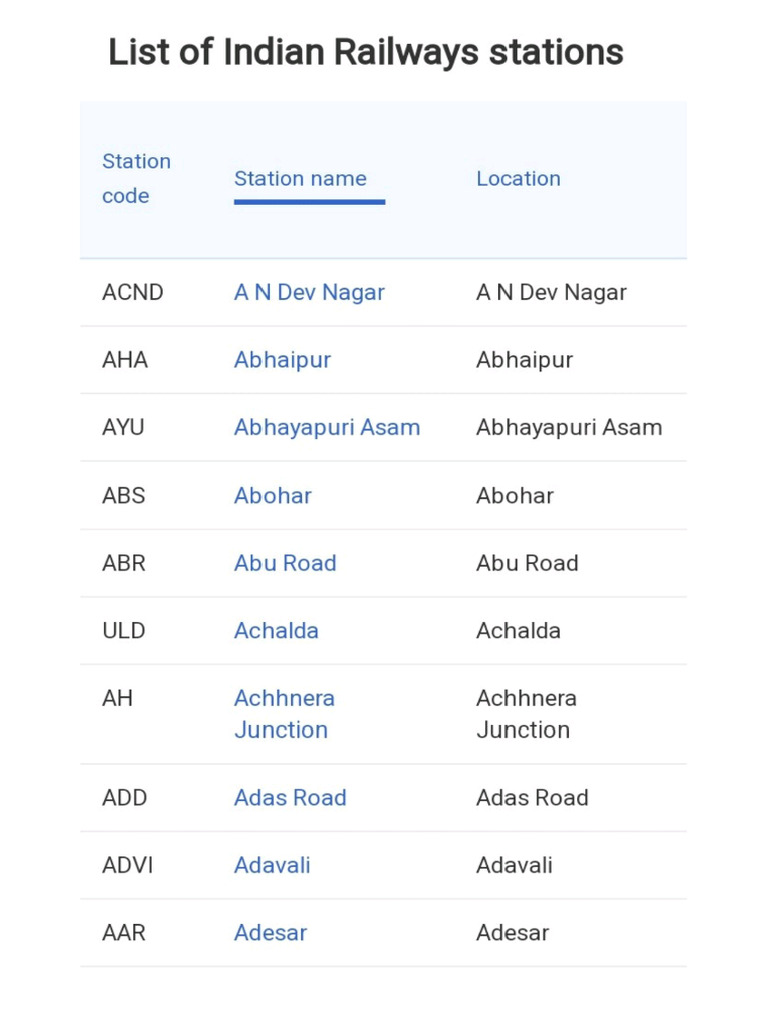The image size is (768, 1024).
Task: Open the Abu Road station link
Action: [285, 563]
